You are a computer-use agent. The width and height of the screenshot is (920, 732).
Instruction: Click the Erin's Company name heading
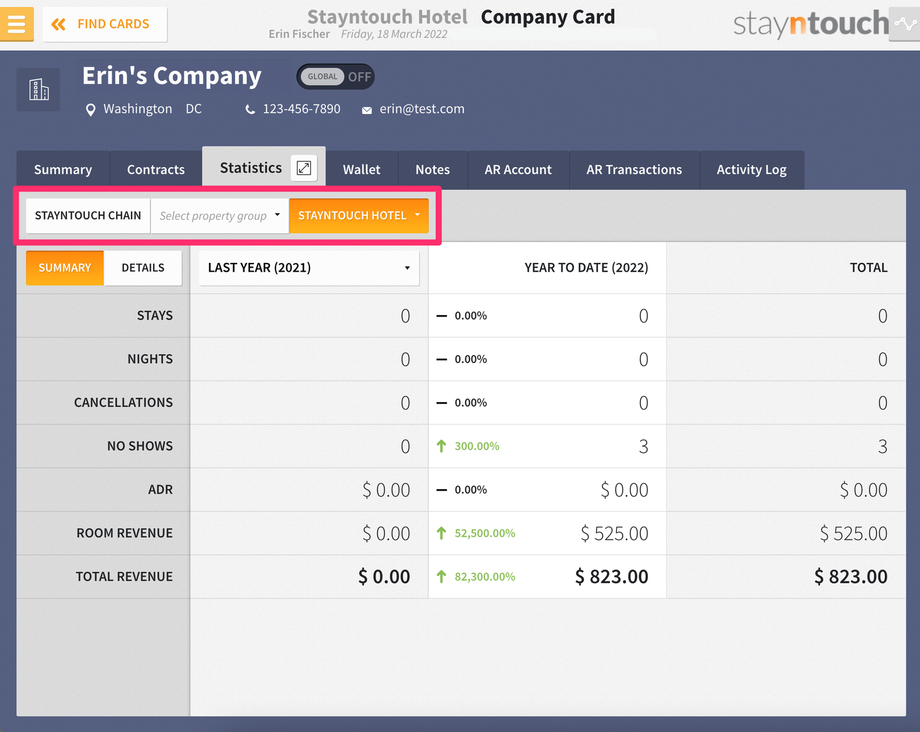[x=172, y=76]
